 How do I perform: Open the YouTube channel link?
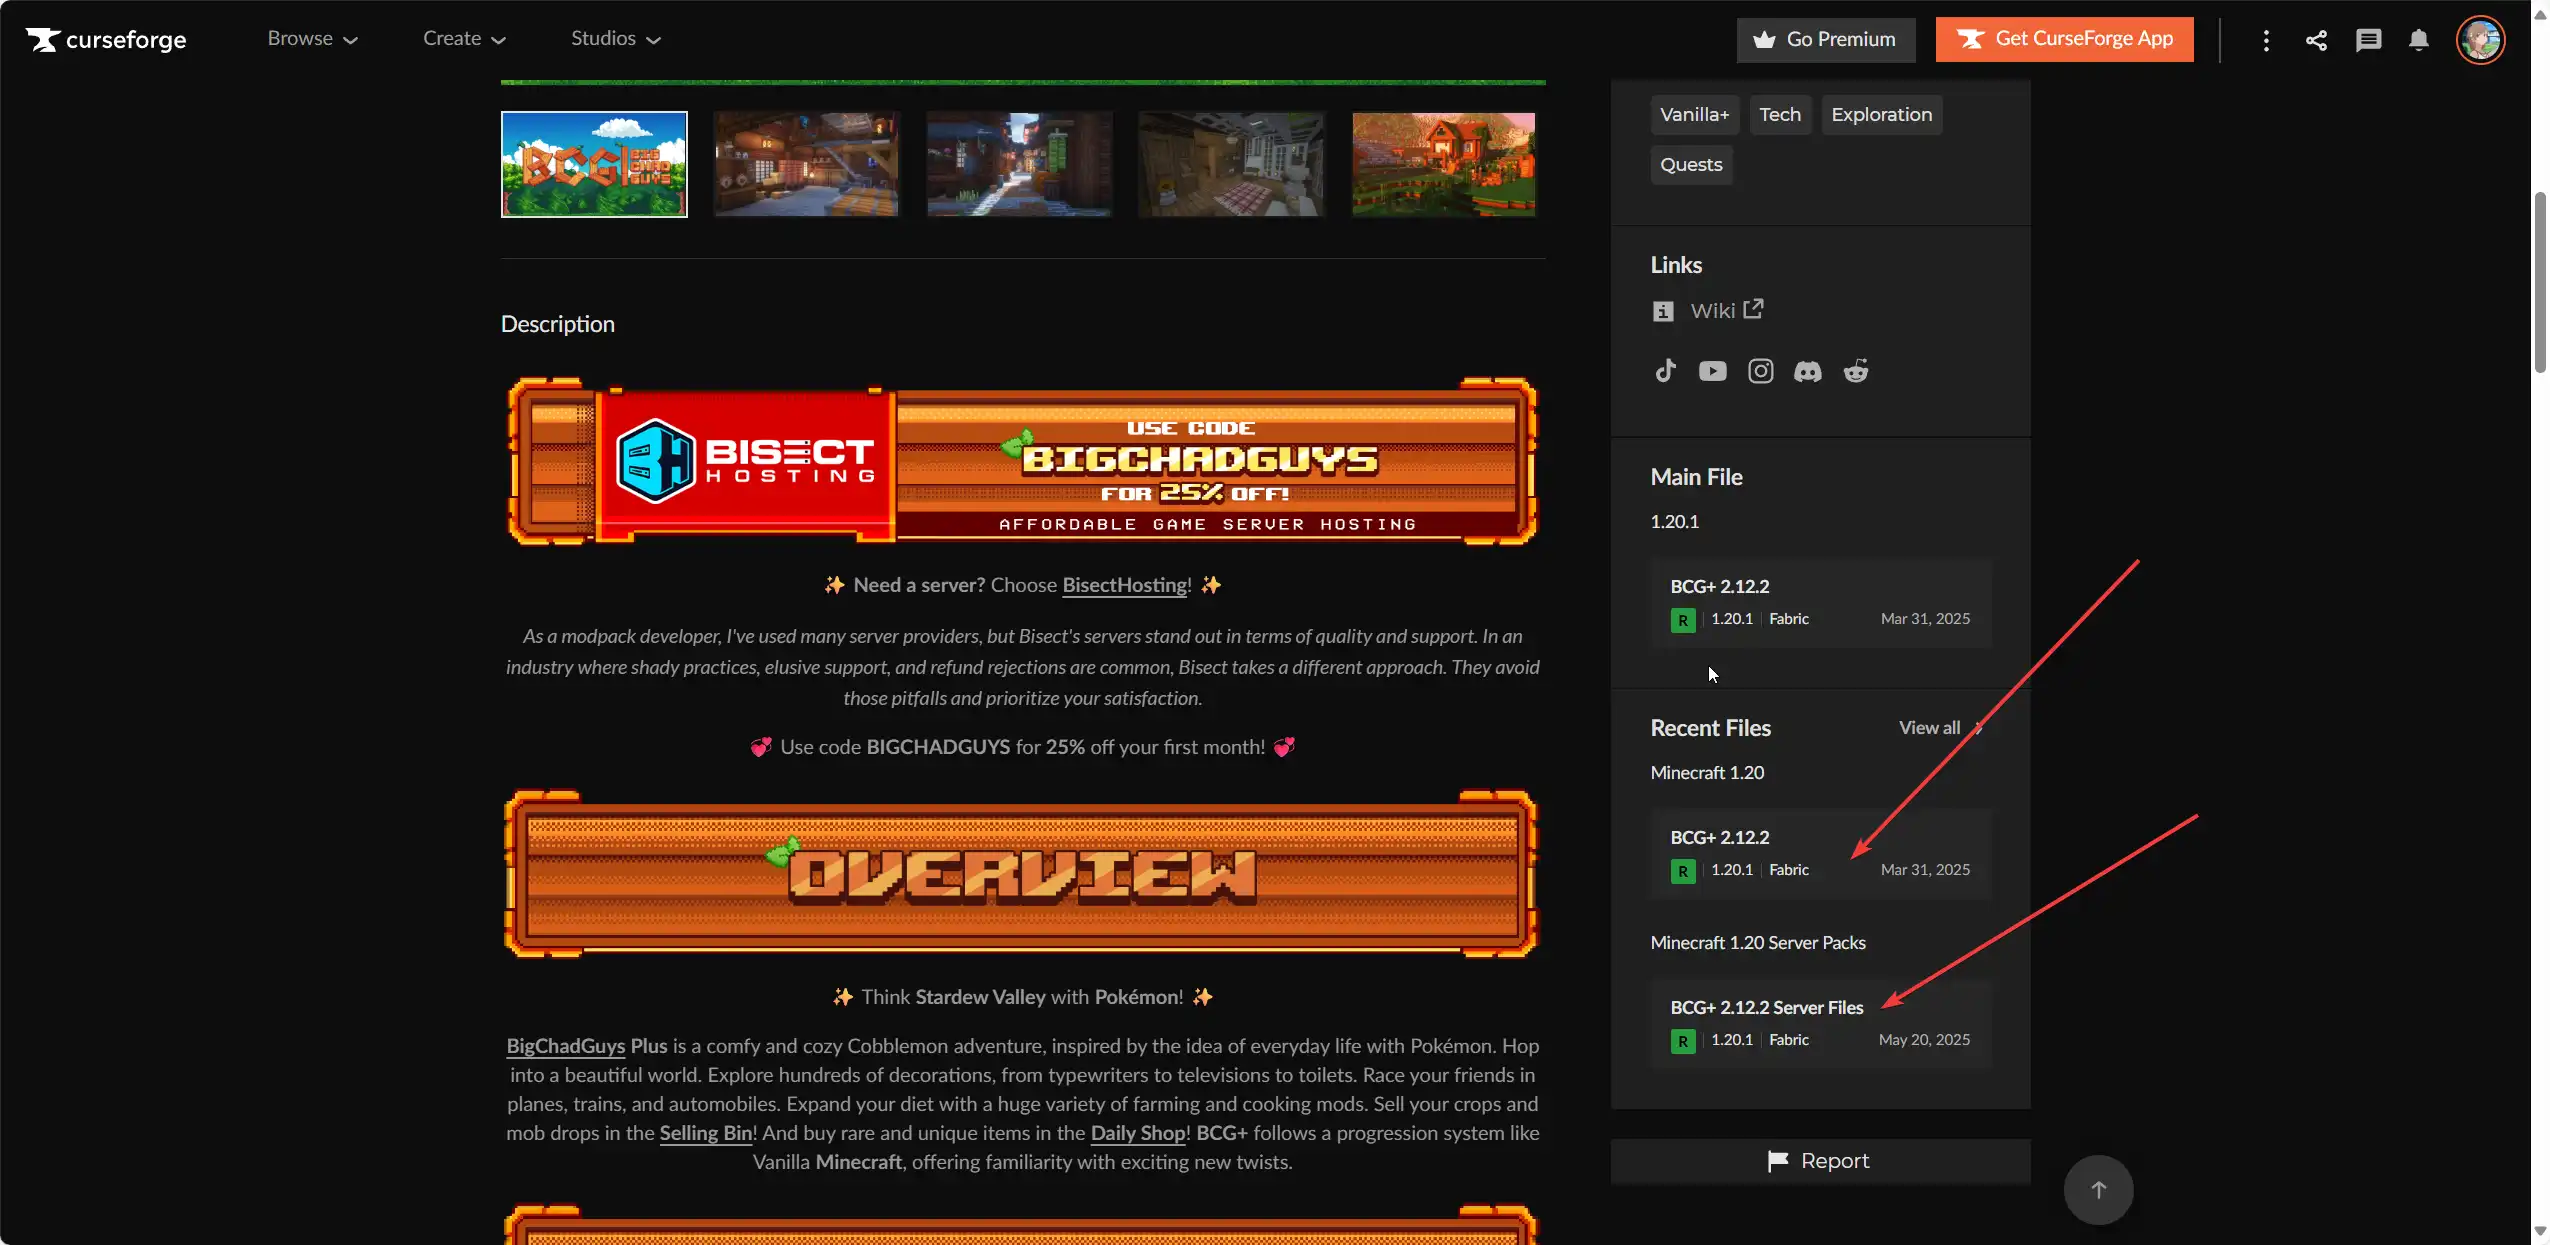(x=1712, y=371)
